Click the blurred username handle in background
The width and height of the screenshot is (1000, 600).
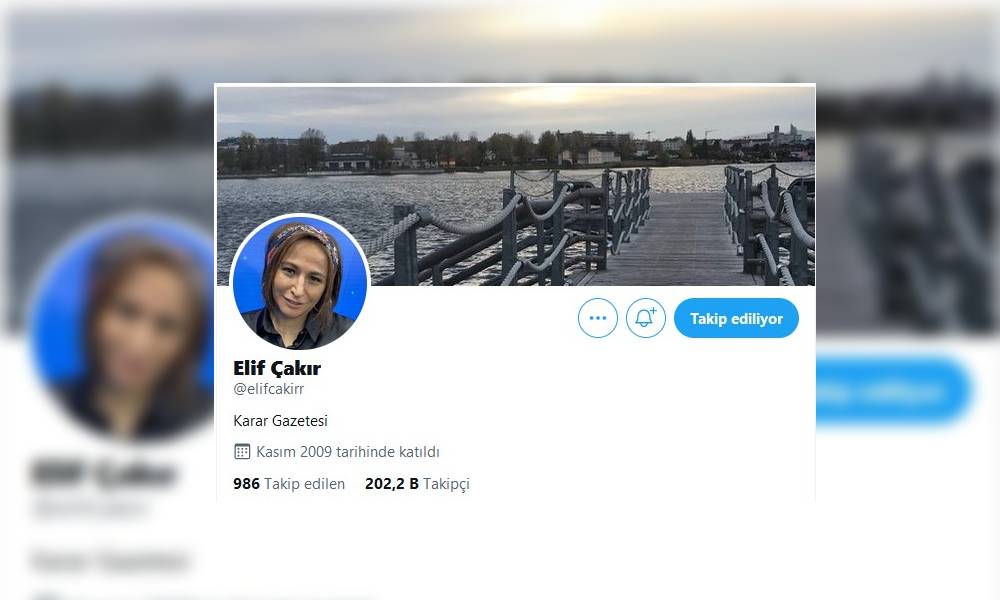click(89, 508)
